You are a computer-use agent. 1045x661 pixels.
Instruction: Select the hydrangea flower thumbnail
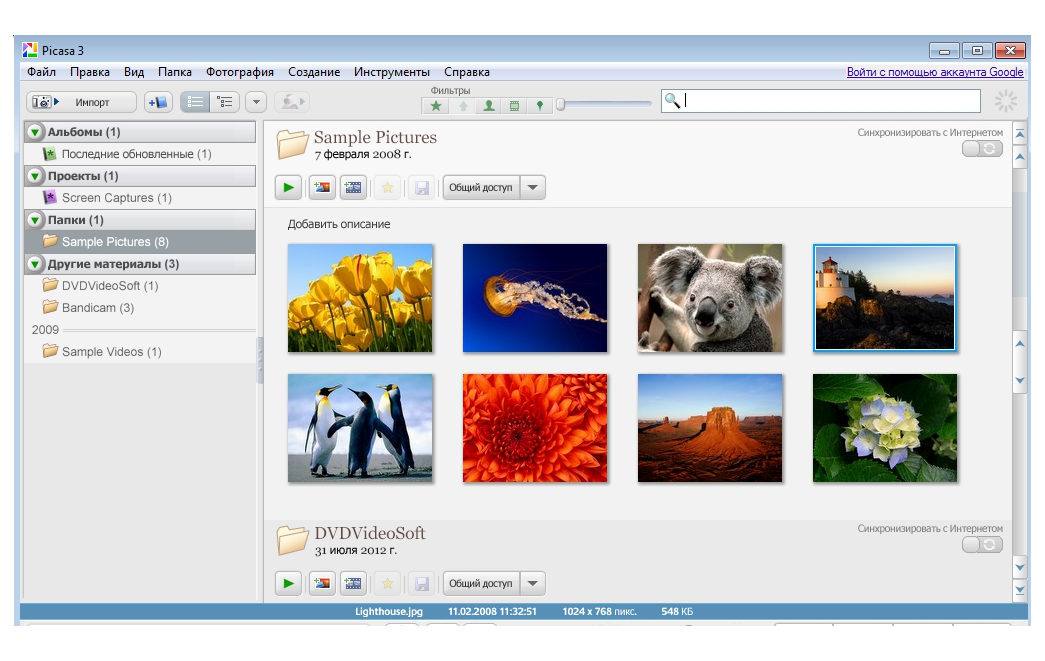885,428
